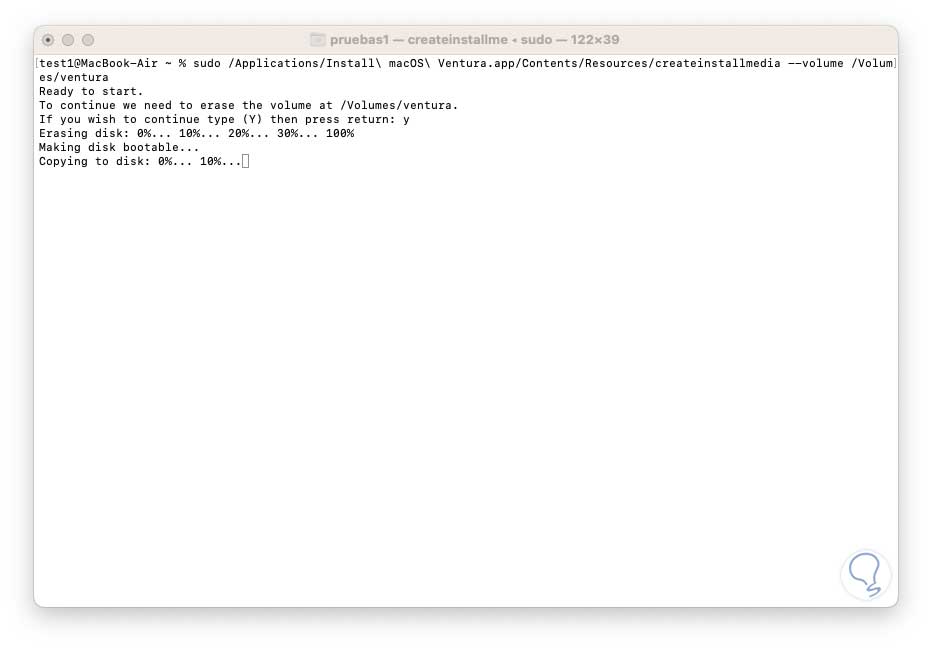Click the 'Ready to start.' line
932x649 pixels.
[x=91, y=91]
